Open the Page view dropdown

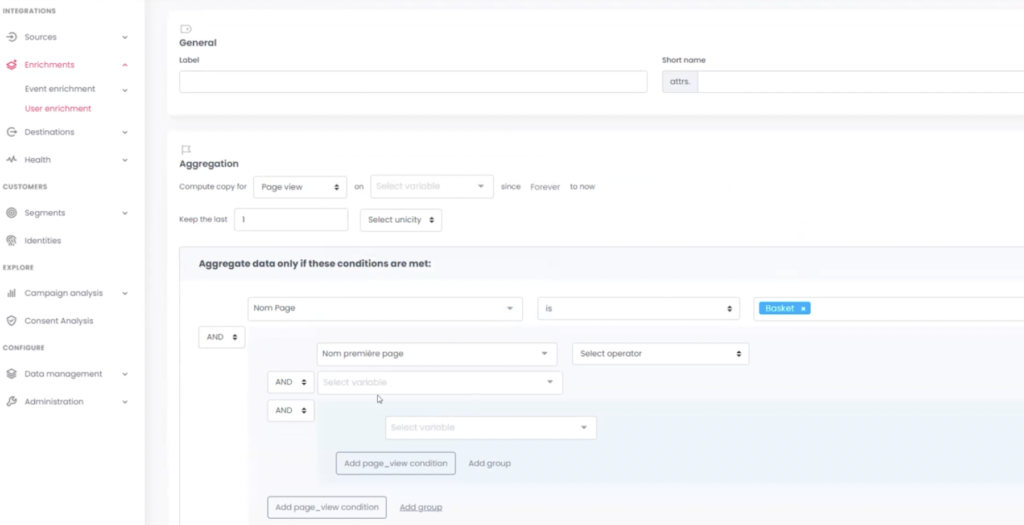(299, 187)
